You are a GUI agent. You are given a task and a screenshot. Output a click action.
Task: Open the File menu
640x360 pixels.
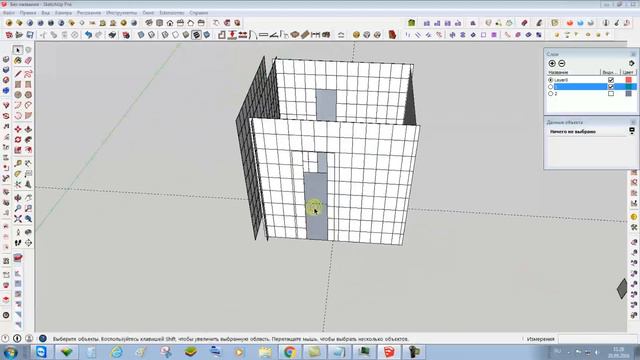click(x=9, y=13)
